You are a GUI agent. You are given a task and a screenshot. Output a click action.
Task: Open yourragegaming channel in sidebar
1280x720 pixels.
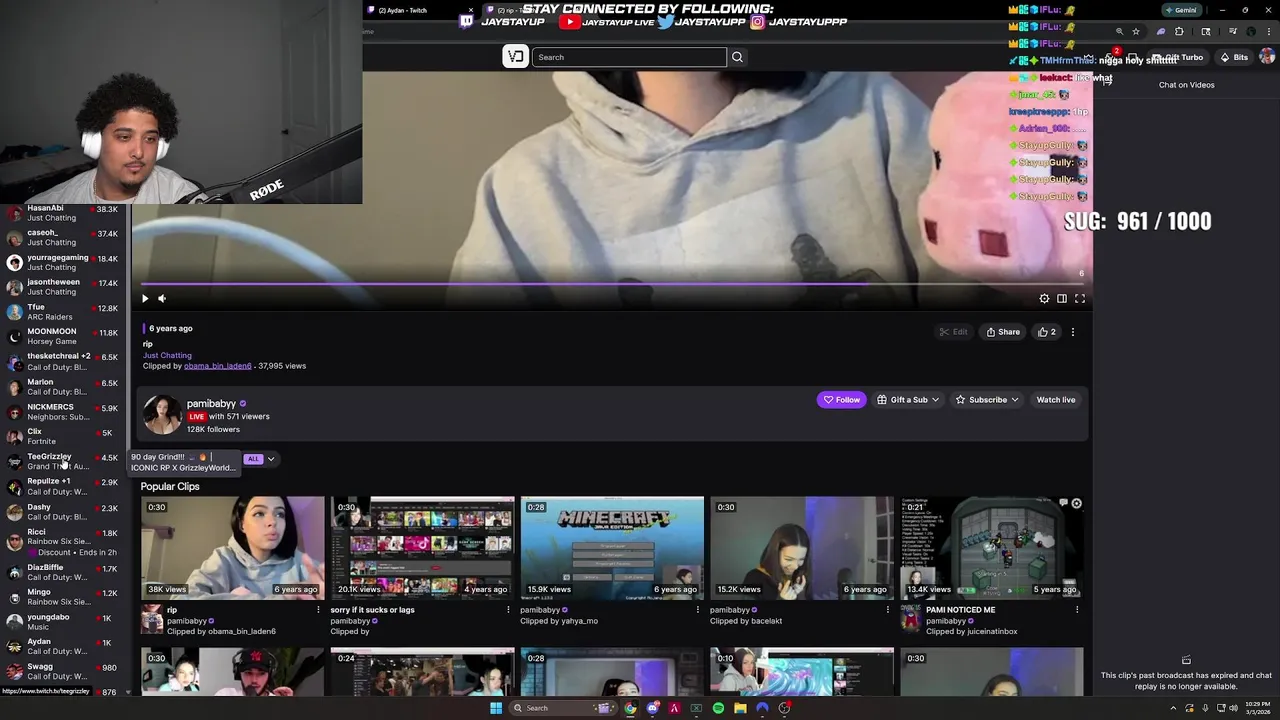[63, 262]
